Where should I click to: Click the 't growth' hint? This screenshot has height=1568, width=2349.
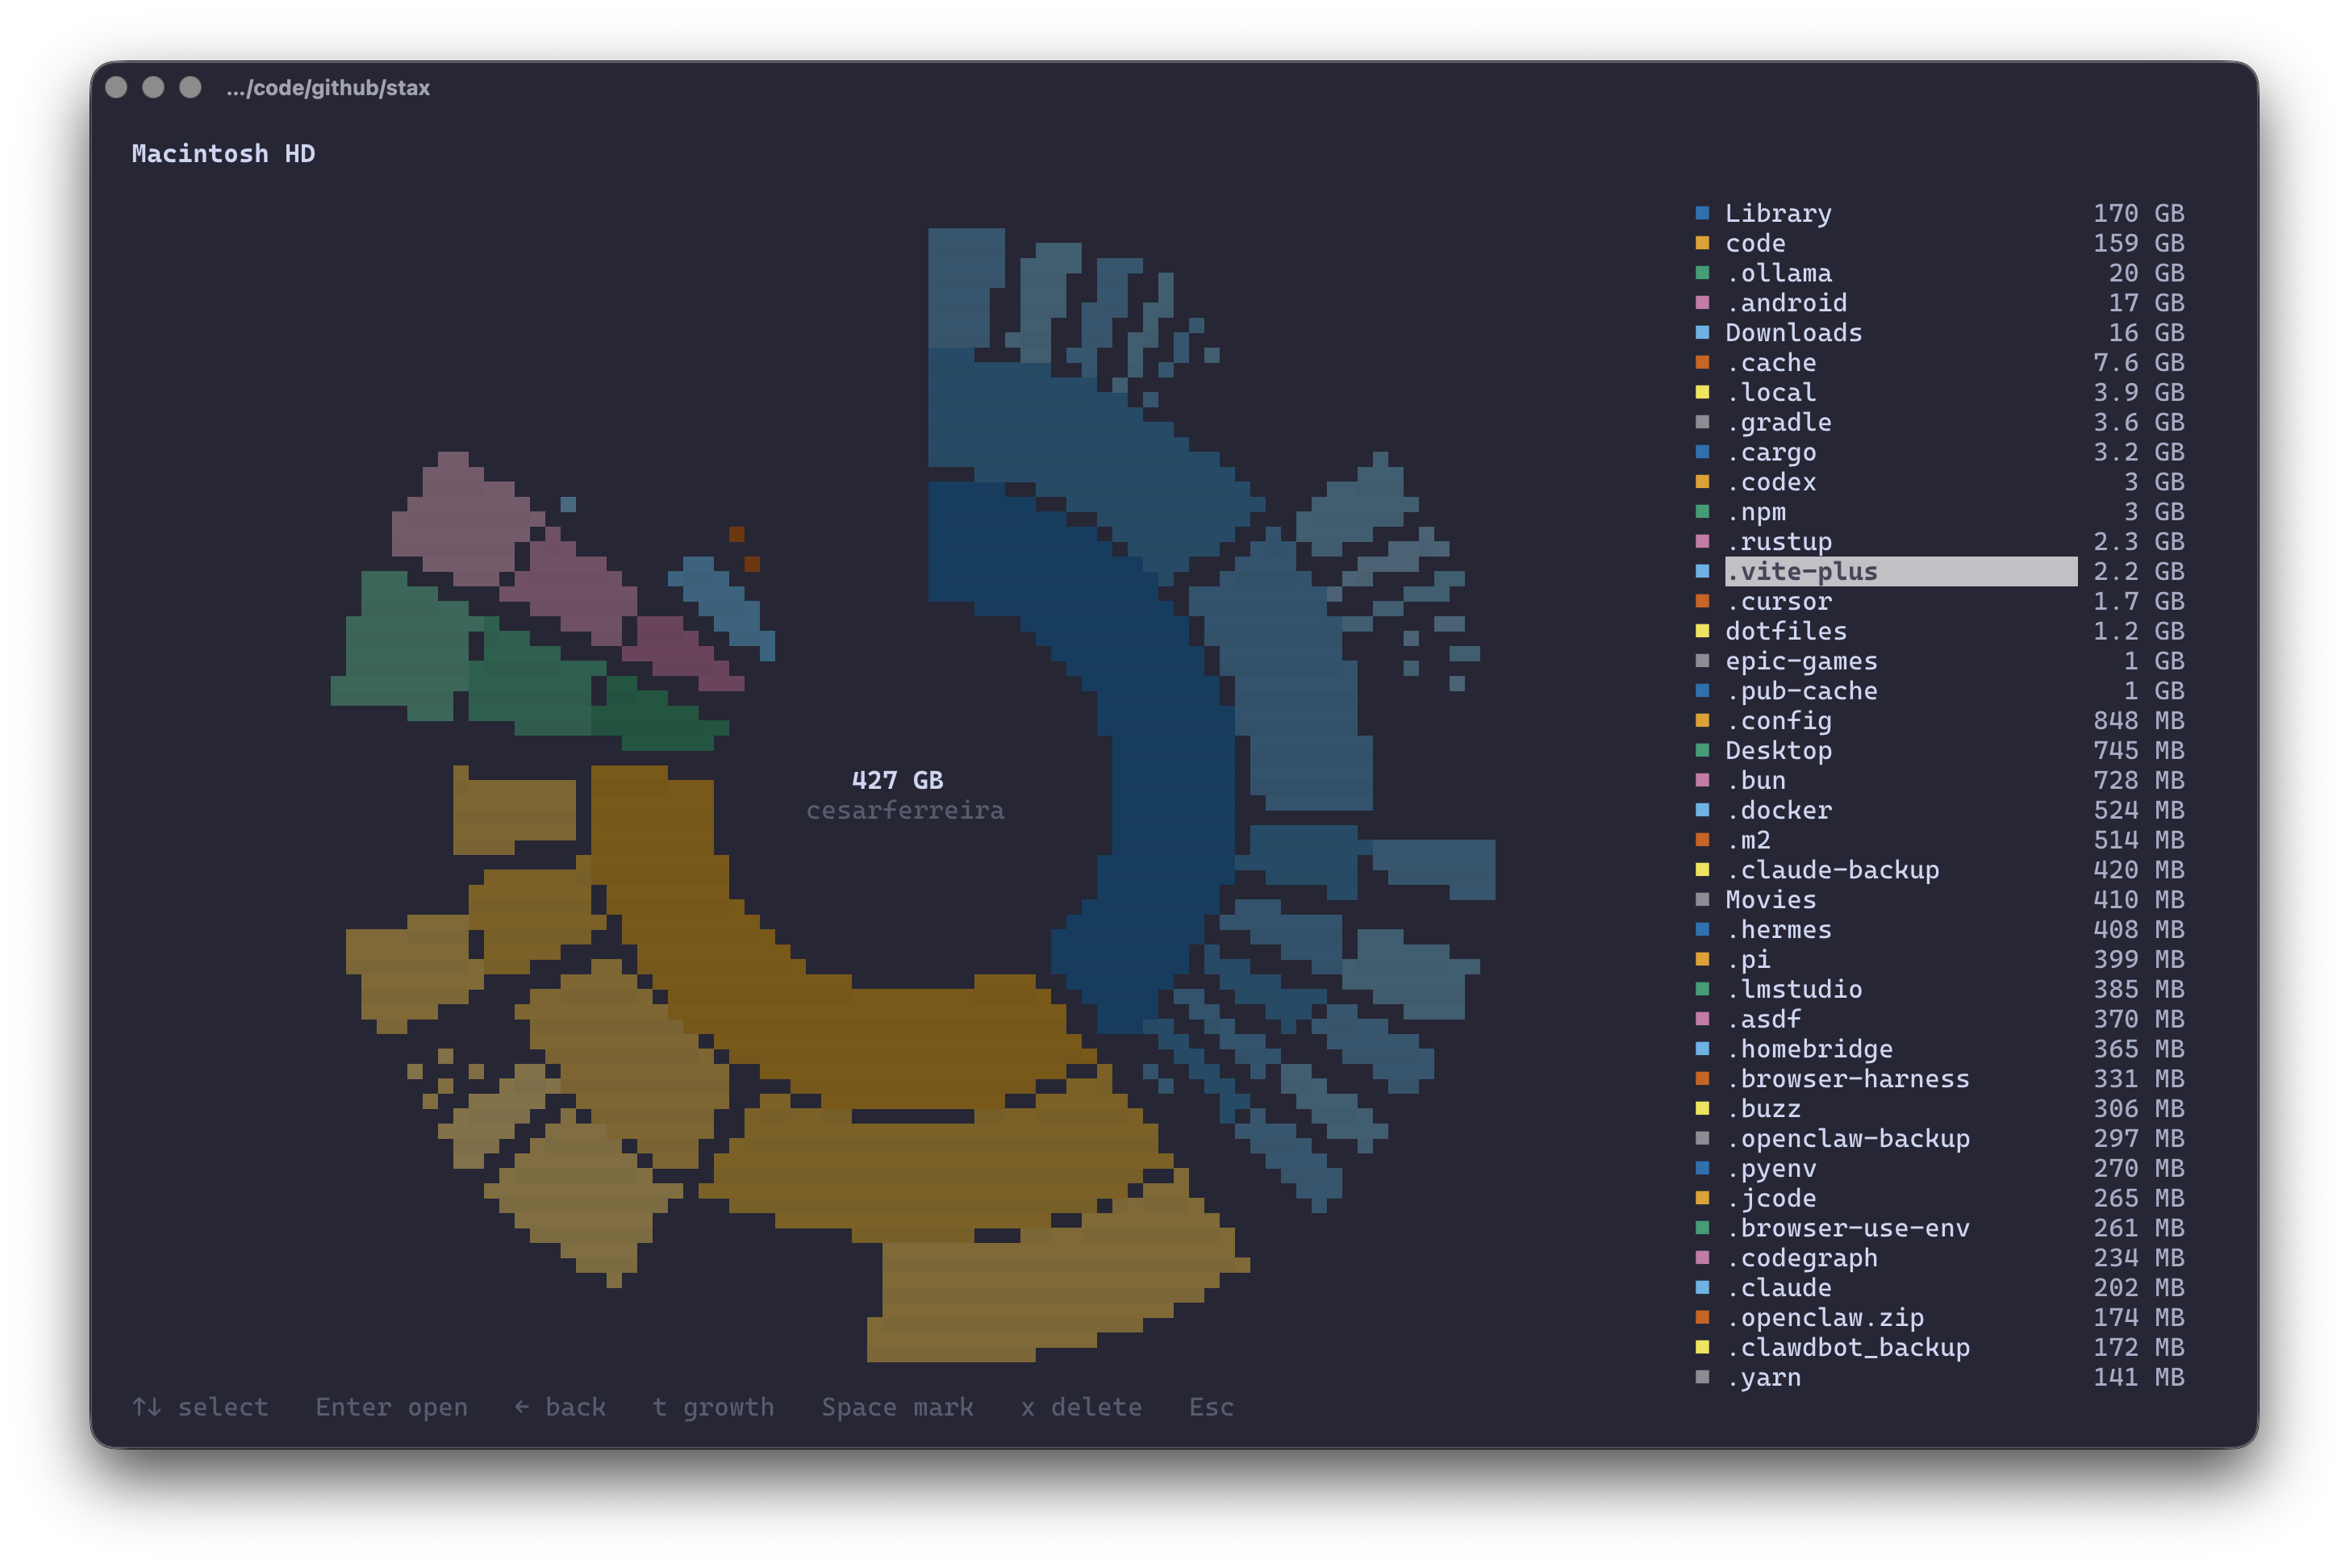713,1407
